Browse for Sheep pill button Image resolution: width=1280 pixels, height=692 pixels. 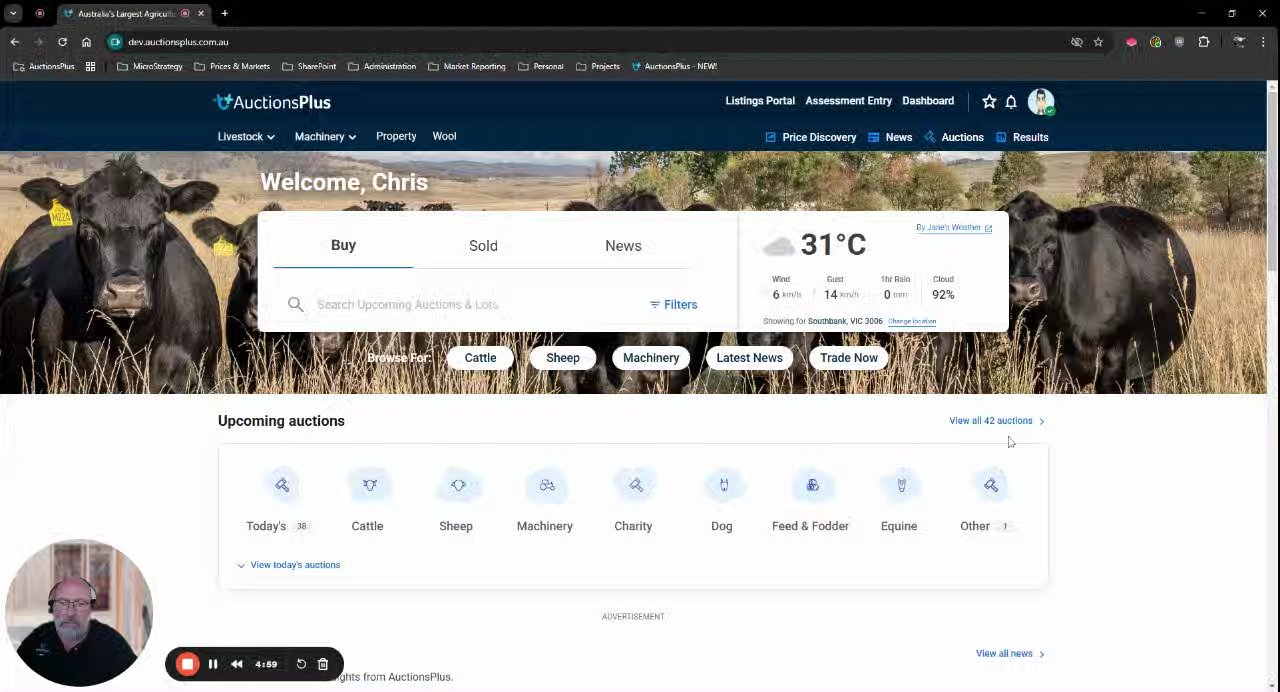(563, 358)
